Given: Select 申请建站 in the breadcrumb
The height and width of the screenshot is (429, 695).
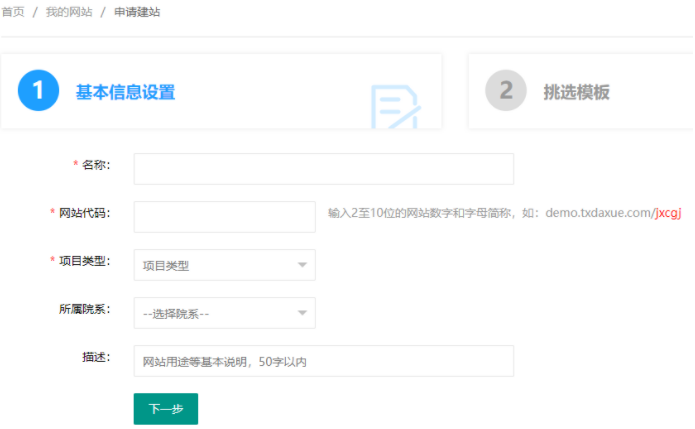Looking at the screenshot, I should (x=136, y=12).
